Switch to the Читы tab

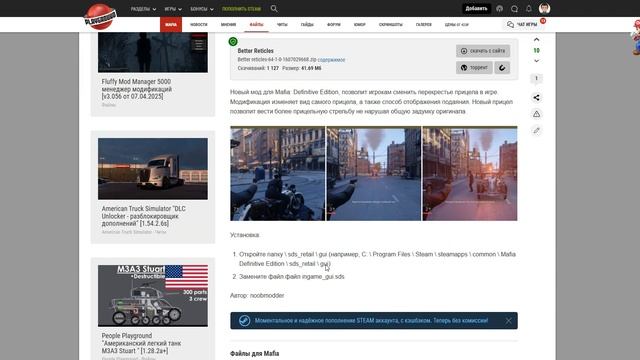[x=282, y=25]
